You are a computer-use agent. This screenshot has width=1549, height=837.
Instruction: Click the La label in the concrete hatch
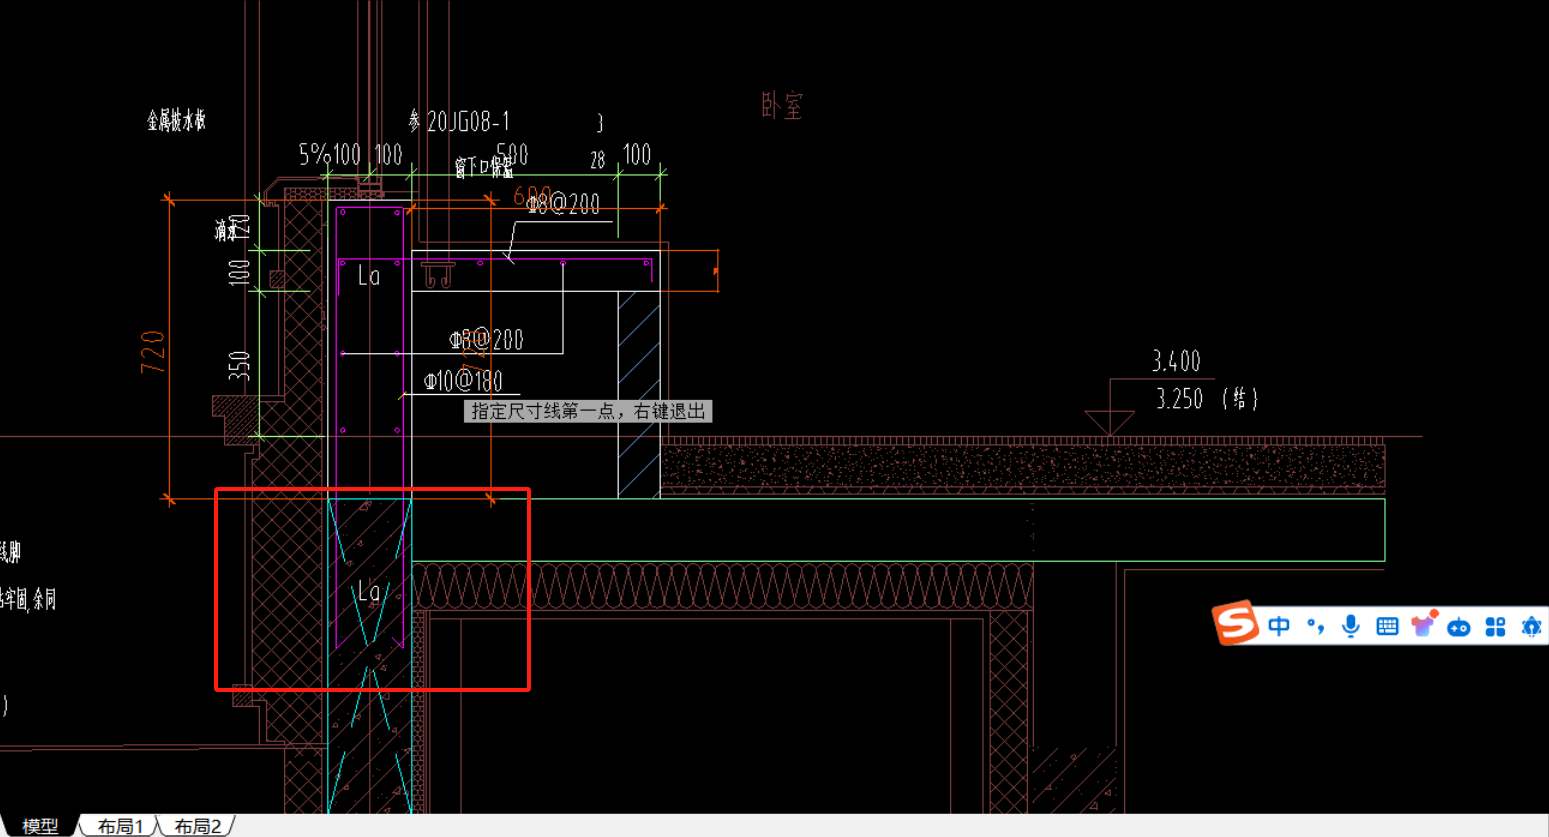(369, 592)
